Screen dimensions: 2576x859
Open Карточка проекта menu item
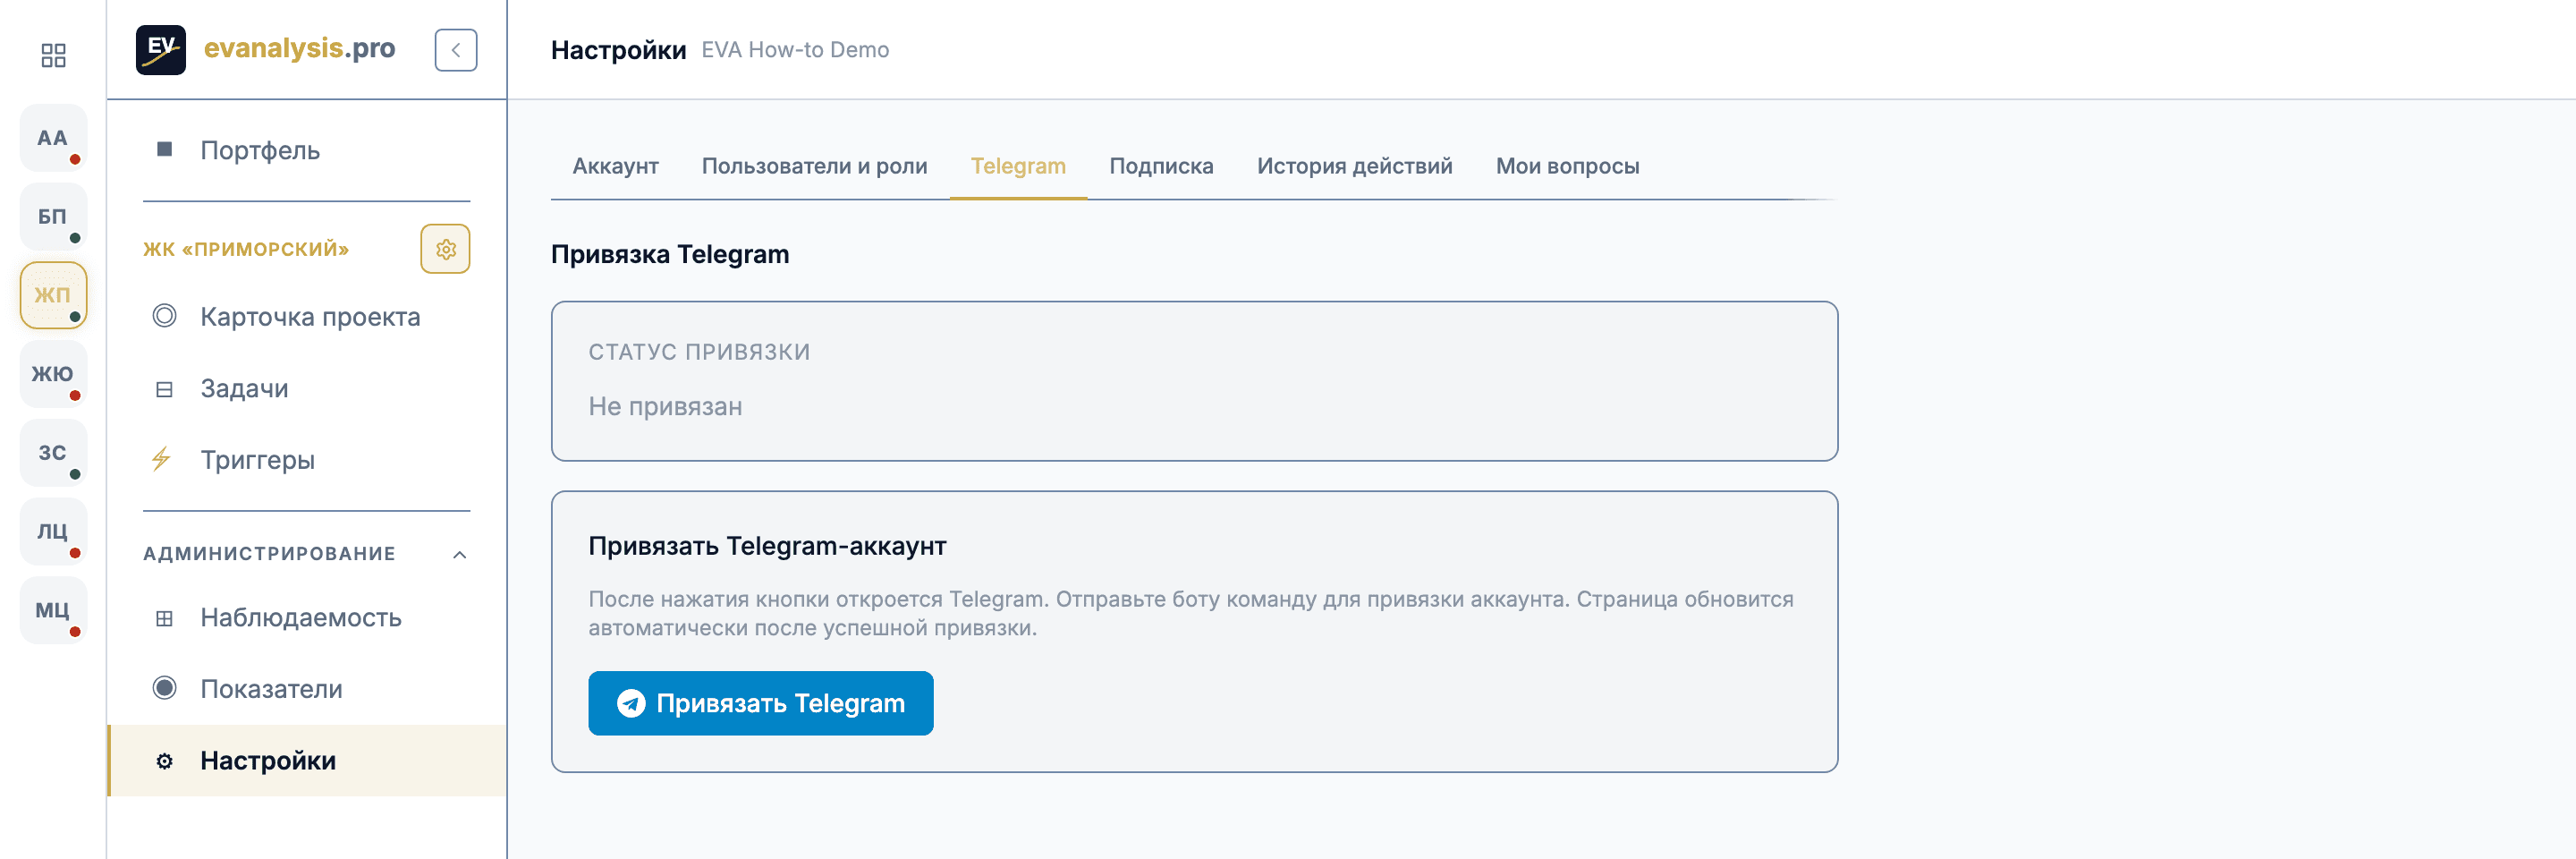tap(306, 317)
